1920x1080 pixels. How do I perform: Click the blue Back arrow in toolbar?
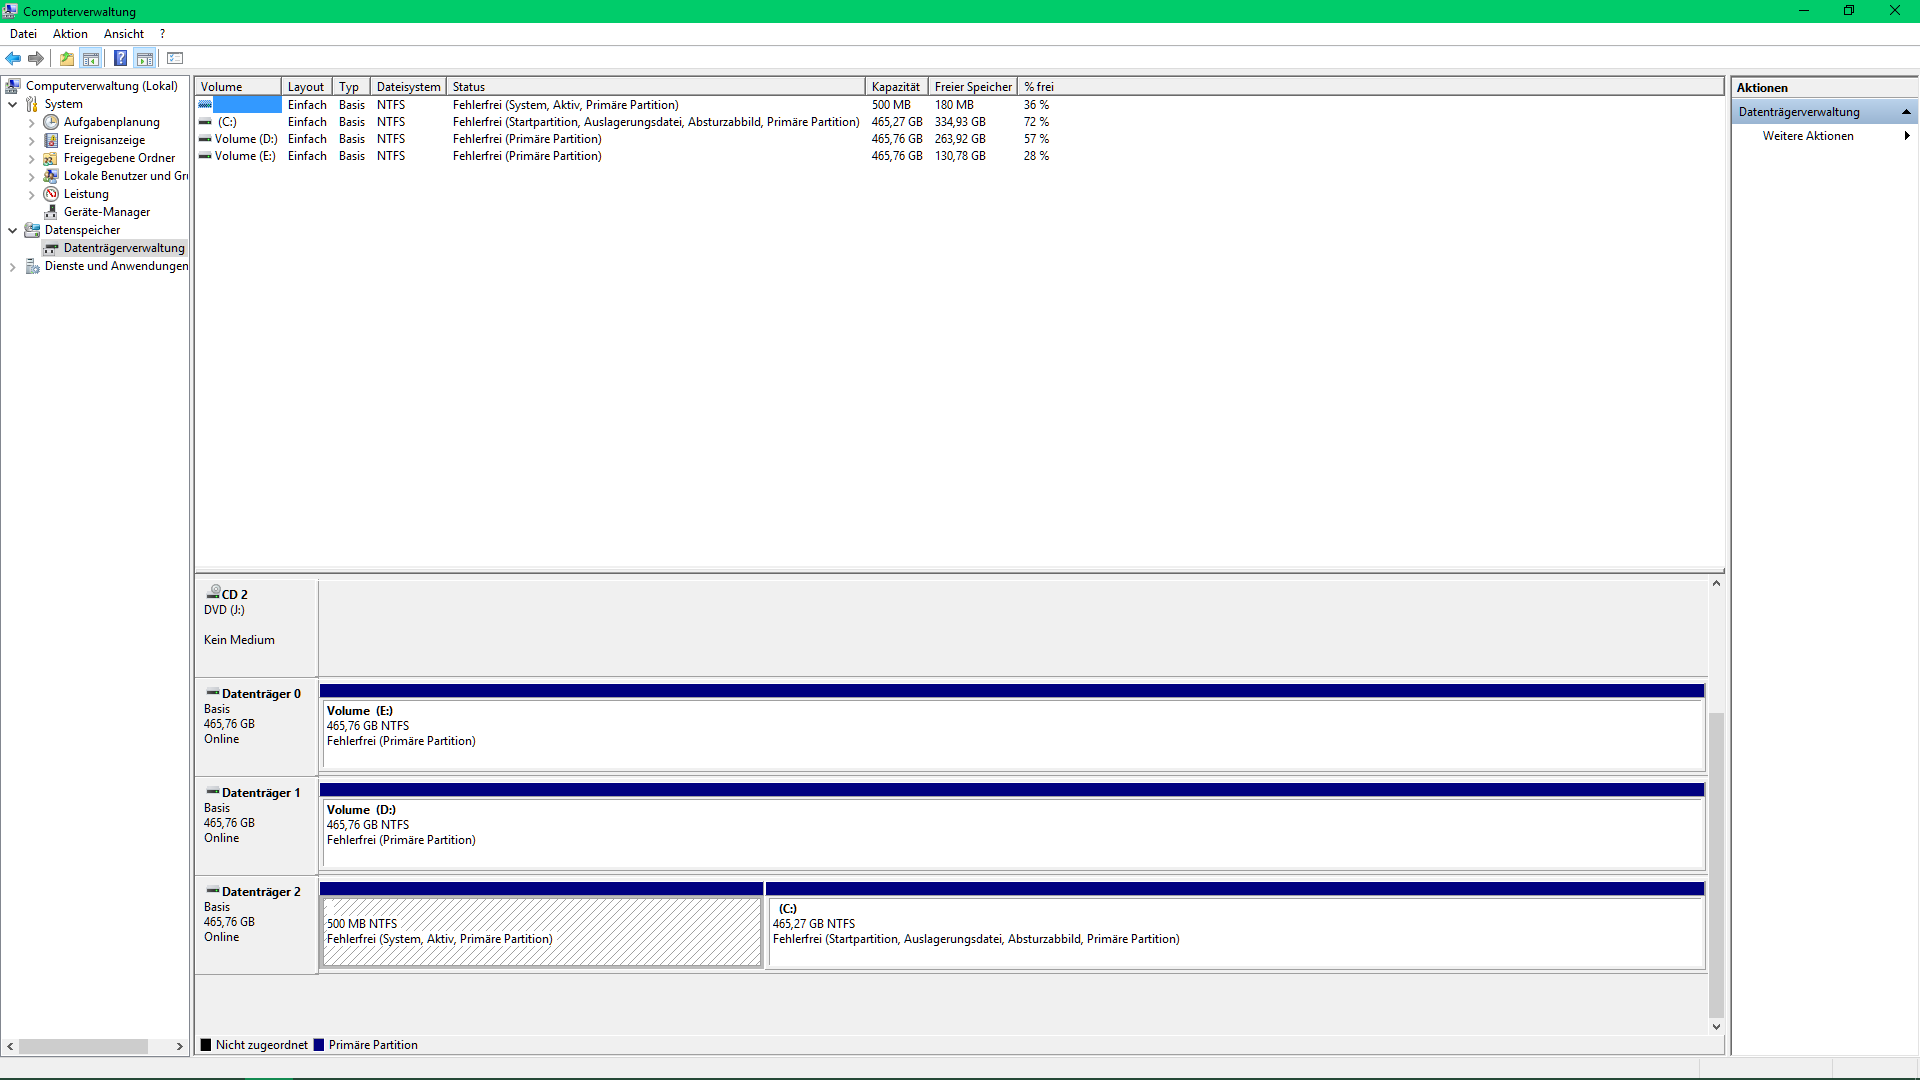13,58
